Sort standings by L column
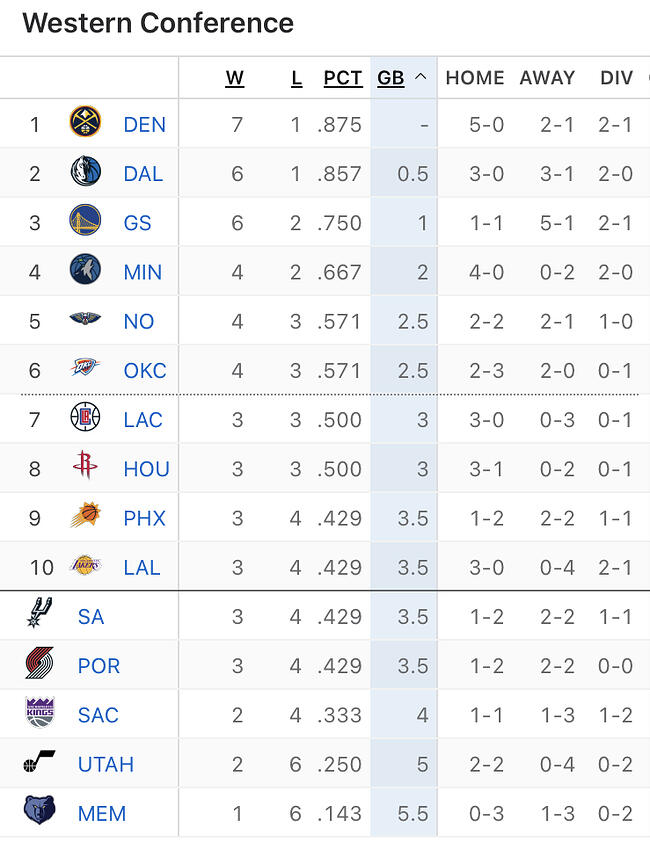 pyautogui.click(x=296, y=78)
